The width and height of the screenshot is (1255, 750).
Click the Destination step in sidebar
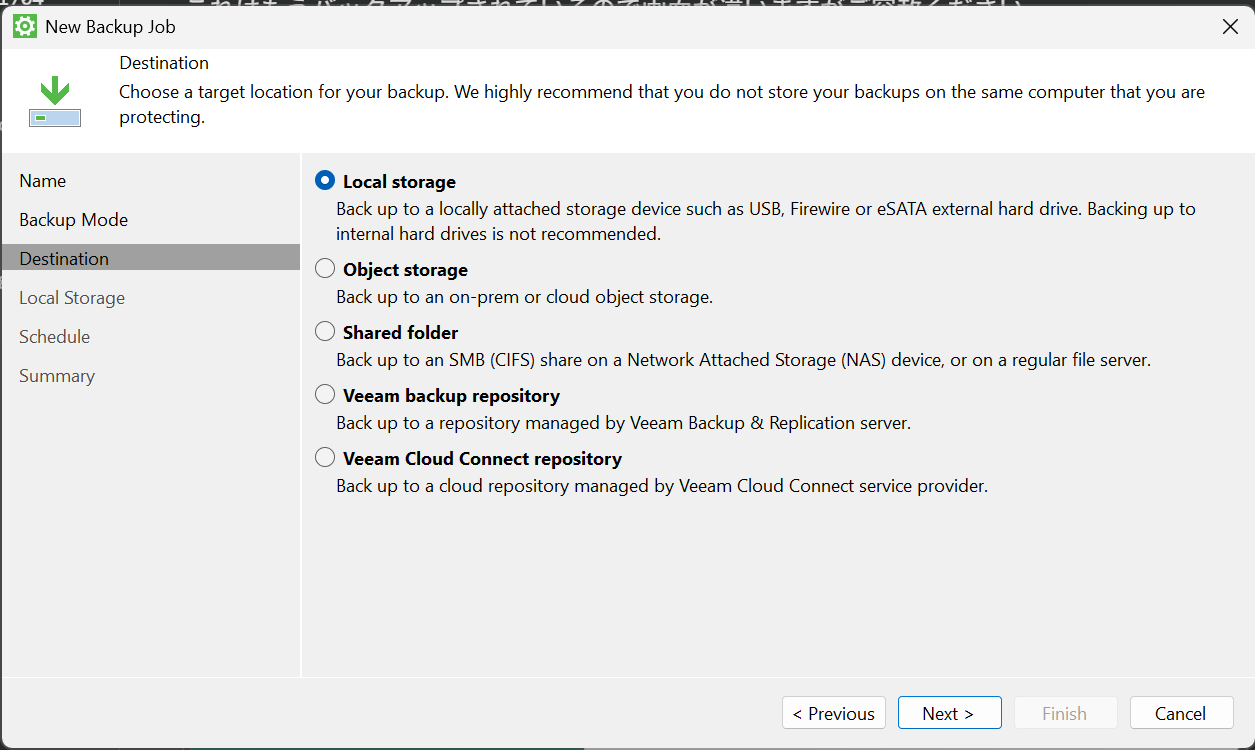[64, 259]
